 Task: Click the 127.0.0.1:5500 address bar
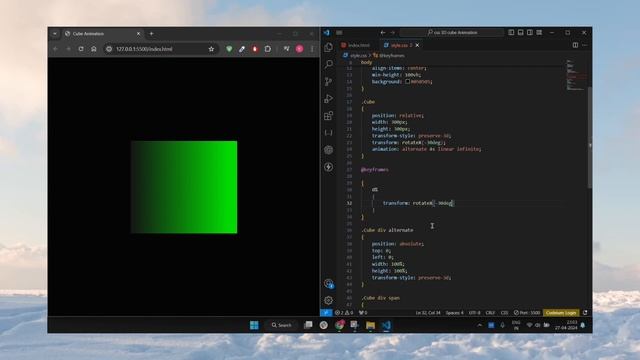tap(160, 49)
